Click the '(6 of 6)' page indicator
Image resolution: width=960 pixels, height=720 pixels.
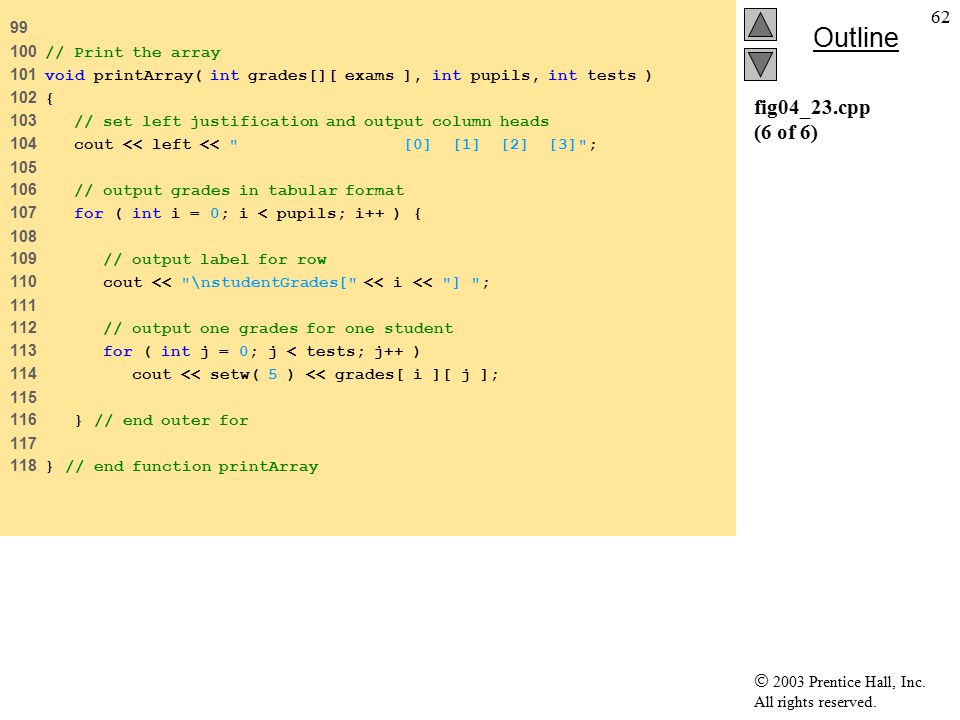point(786,132)
